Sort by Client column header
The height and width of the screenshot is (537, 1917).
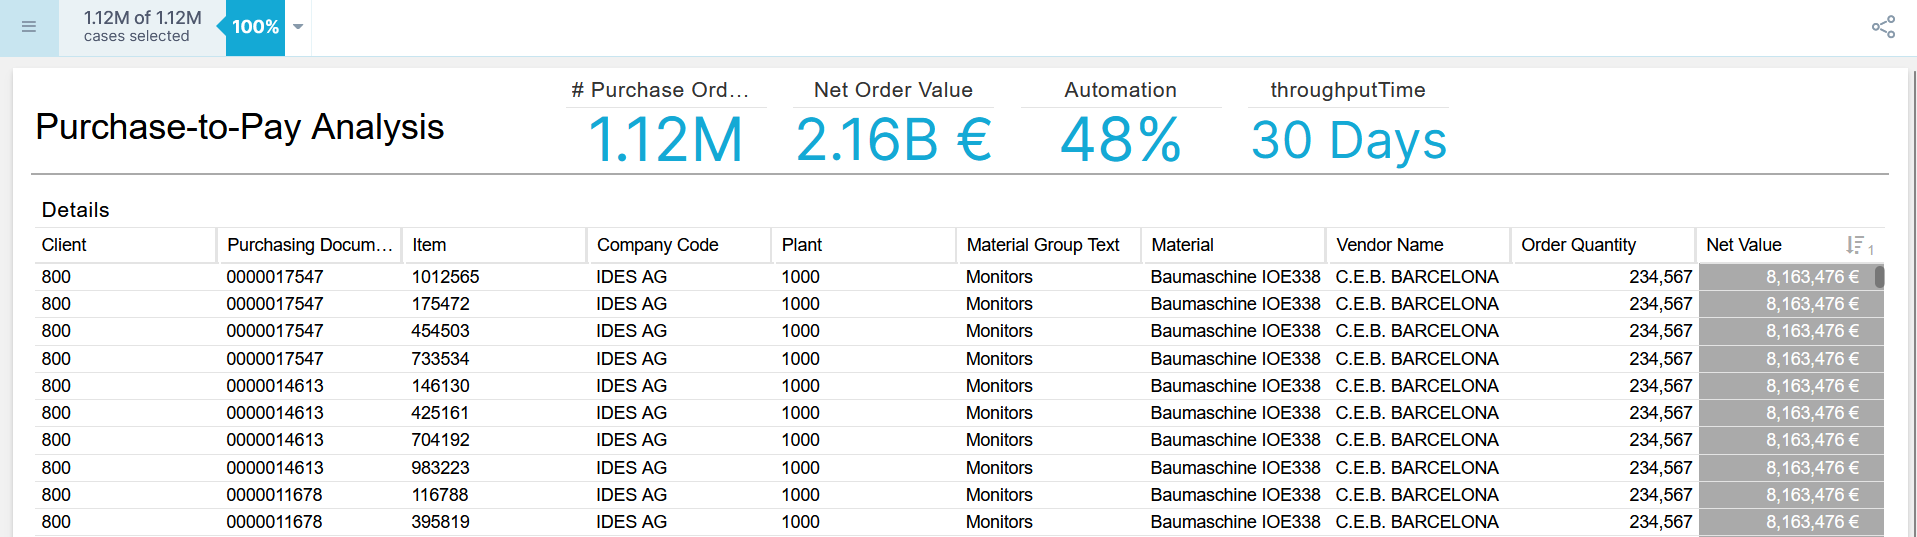[x=64, y=245]
